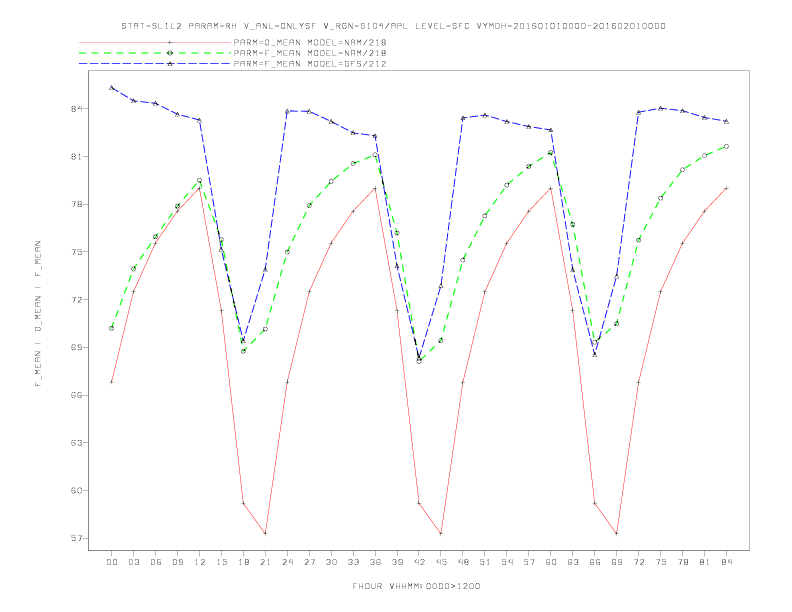Viewport: 792px width, 612px height.
Task: Click x-axis tick label 63
Action: [x=573, y=562]
